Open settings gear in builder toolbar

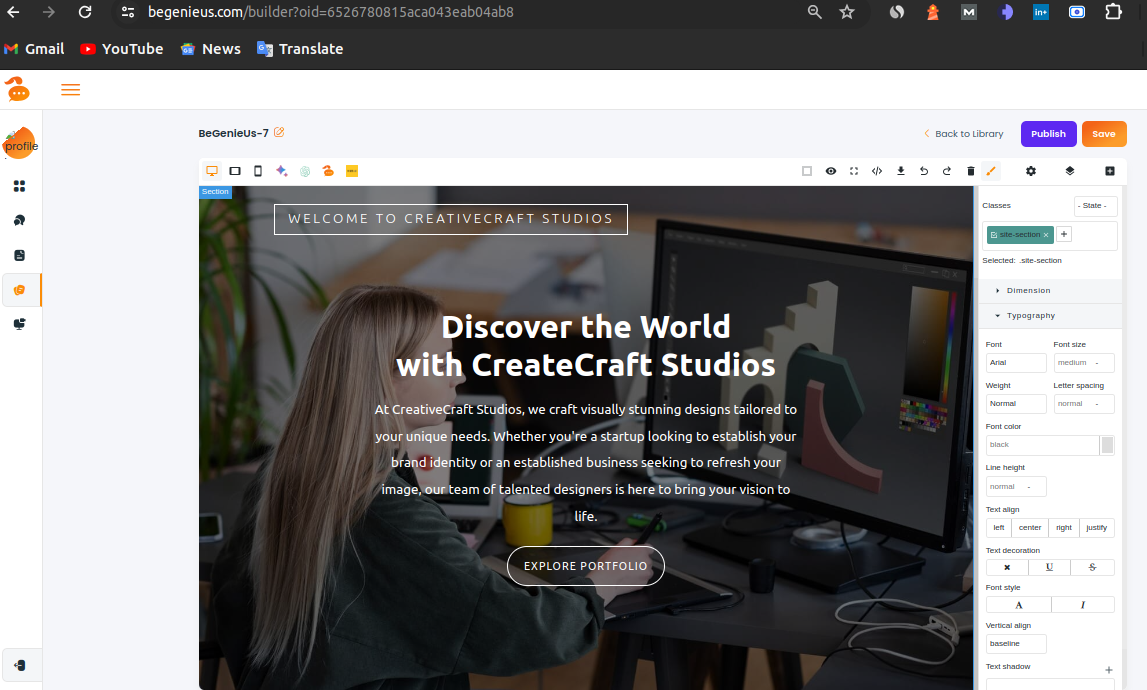[x=1031, y=171]
